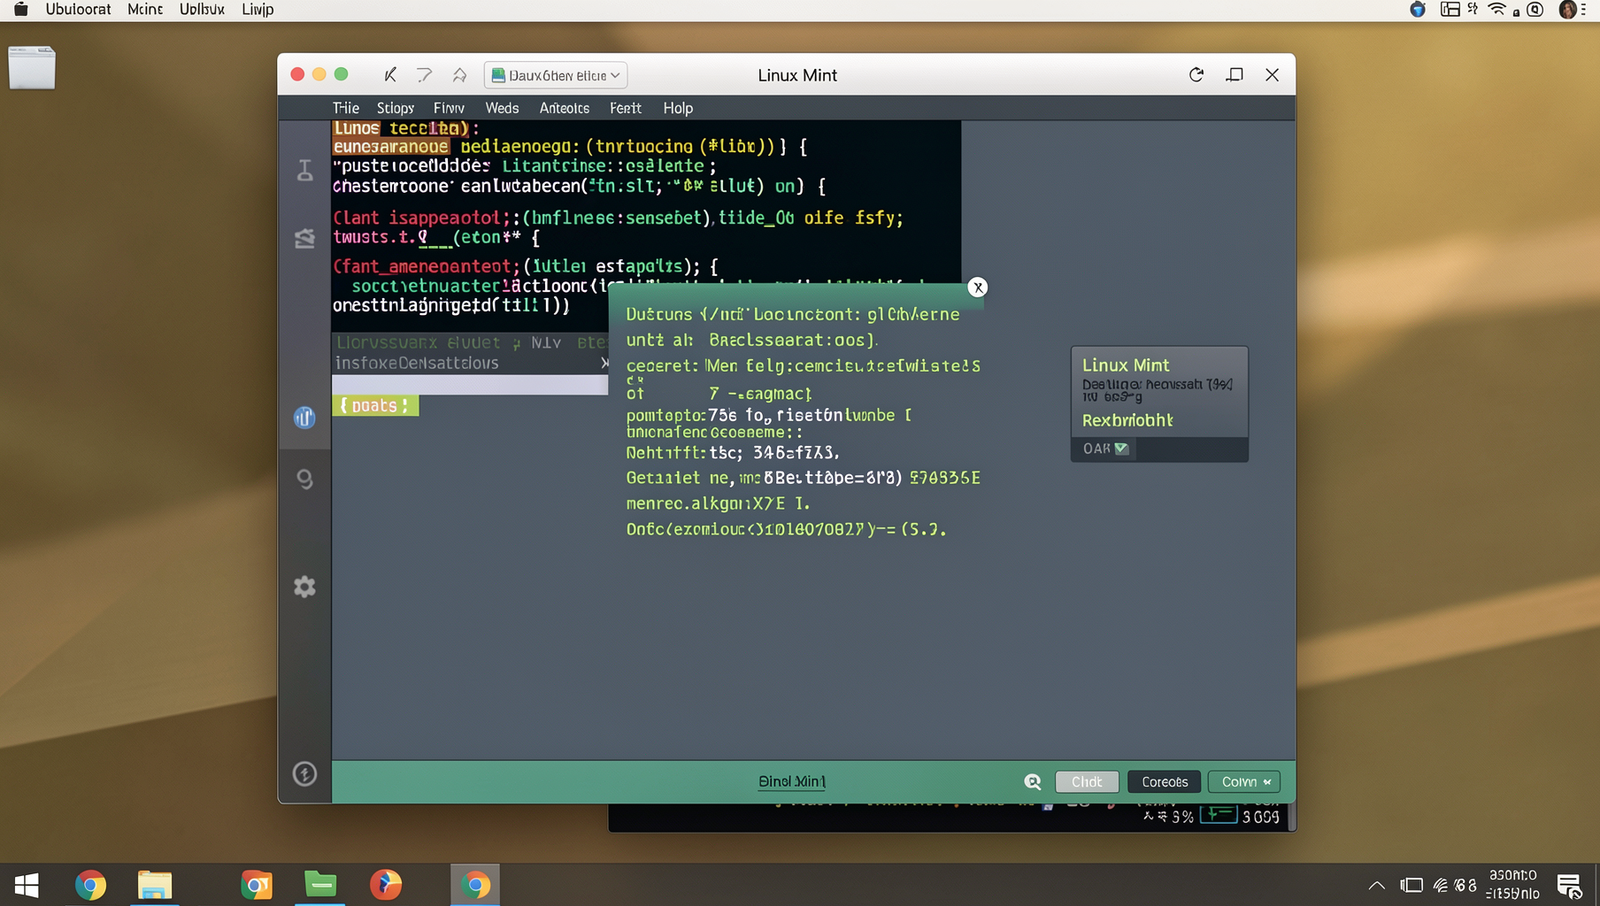Open the Apple menu
1600x906 pixels.
(x=20, y=9)
